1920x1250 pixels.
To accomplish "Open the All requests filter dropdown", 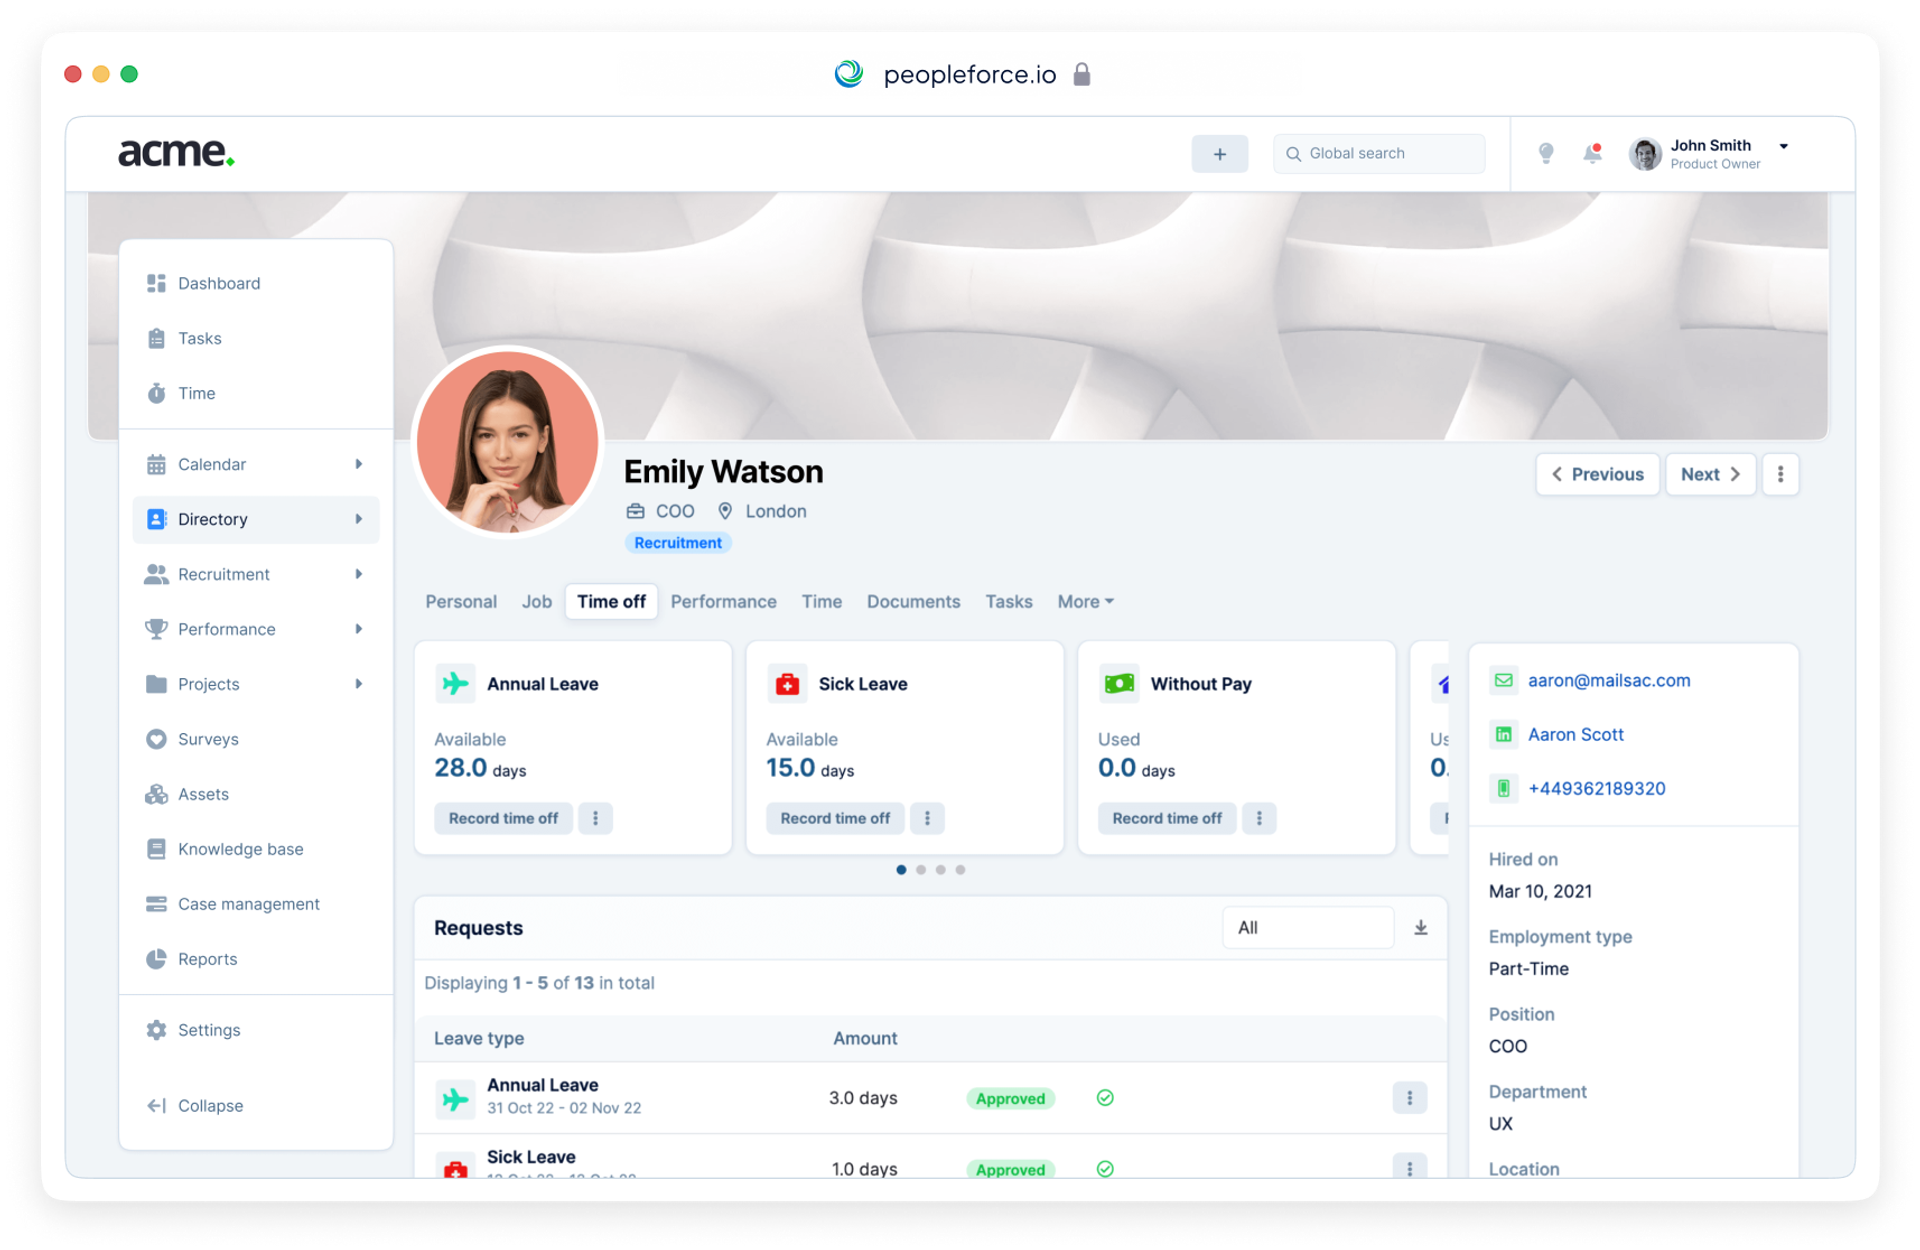I will click(1307, 928).
